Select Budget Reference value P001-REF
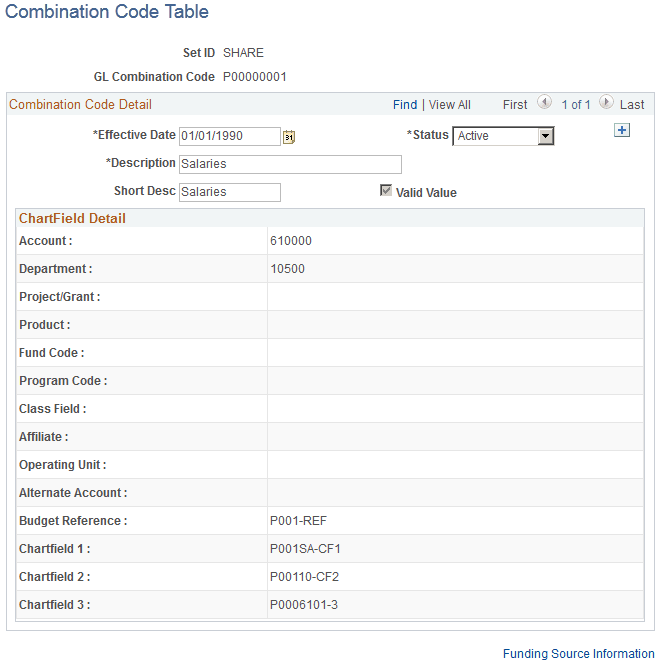 click(298, 521)
